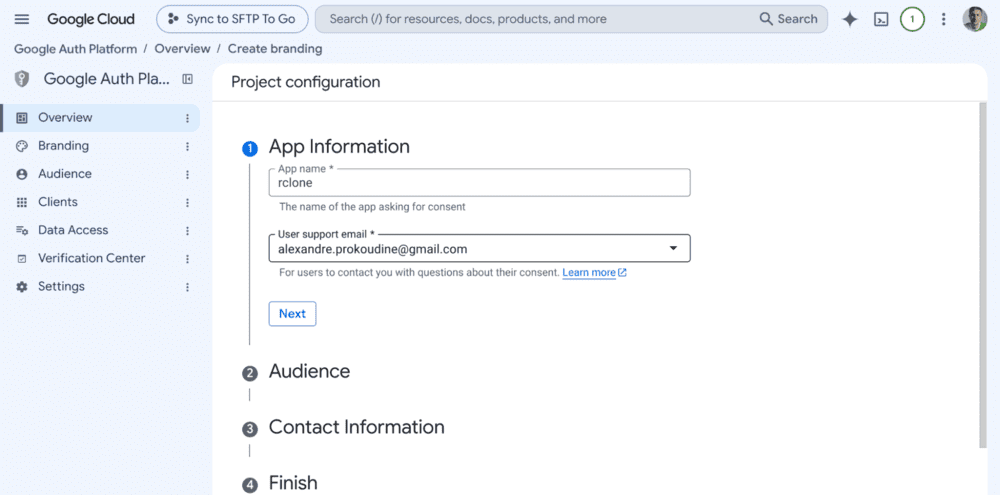1000x495 pixels.
Task: Click the User support email dropdown arrow
Action: click(x=673, y=249)
